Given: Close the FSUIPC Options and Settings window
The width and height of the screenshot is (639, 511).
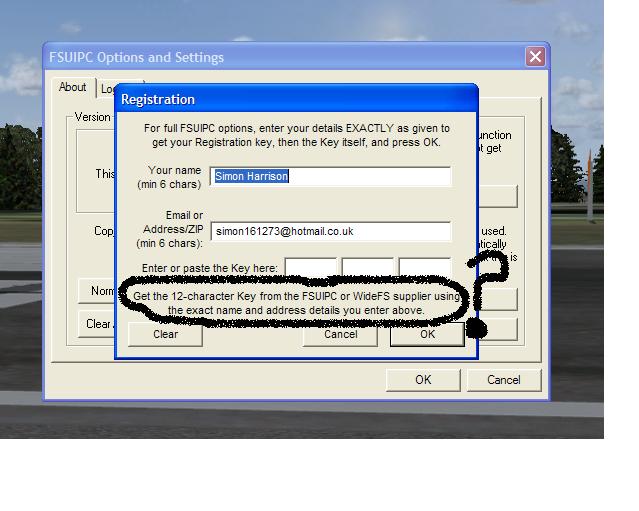Looking at the screenshot, I should (x=535, y=57).
